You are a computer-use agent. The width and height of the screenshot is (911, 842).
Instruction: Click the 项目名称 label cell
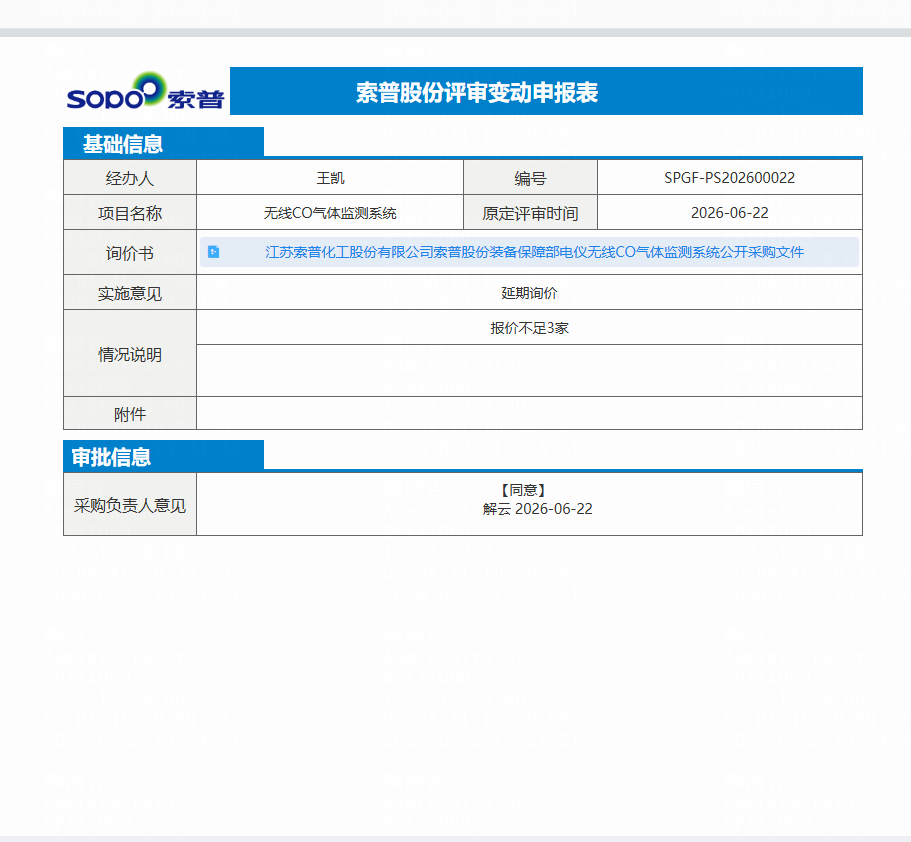point(130,213)
